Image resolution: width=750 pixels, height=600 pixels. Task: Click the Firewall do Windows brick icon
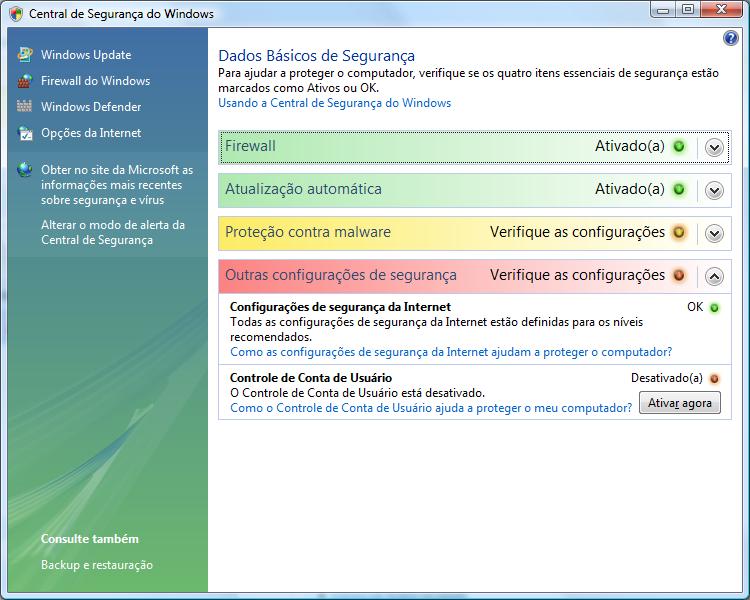pyautogui.click(x=25, y=81)
